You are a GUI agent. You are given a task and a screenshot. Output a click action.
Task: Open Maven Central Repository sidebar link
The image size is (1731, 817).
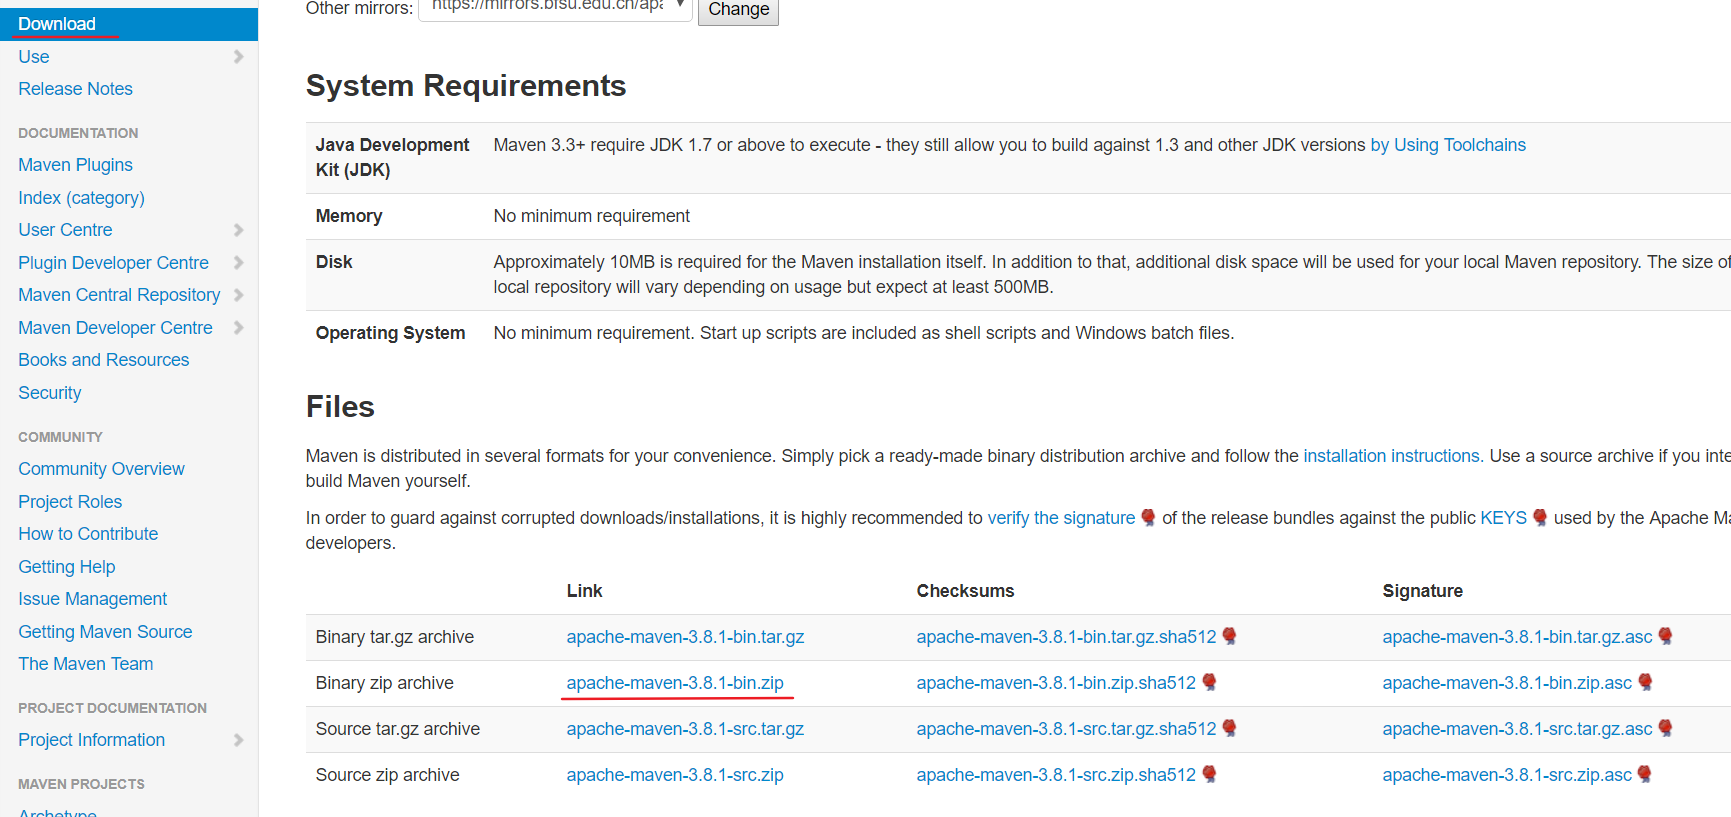(119, 295)
